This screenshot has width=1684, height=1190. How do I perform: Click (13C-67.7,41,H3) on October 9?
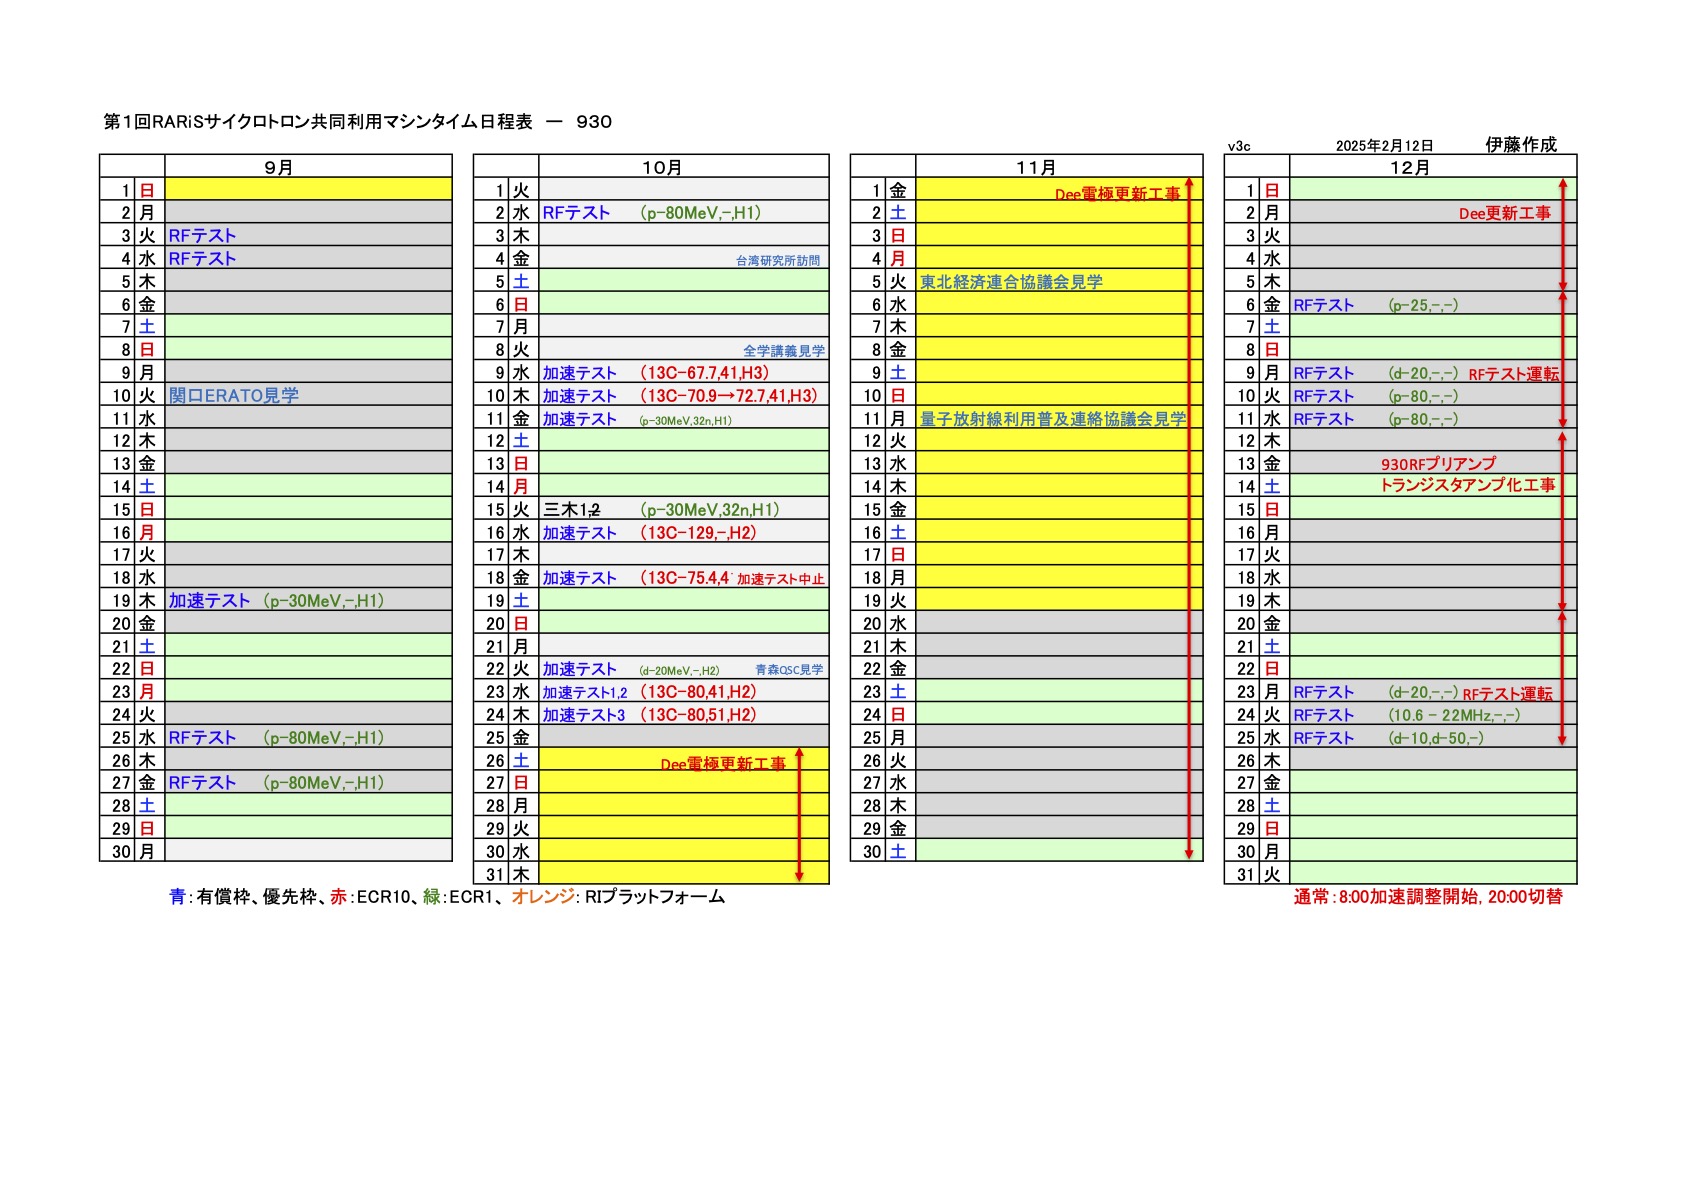tap(705, 373)
